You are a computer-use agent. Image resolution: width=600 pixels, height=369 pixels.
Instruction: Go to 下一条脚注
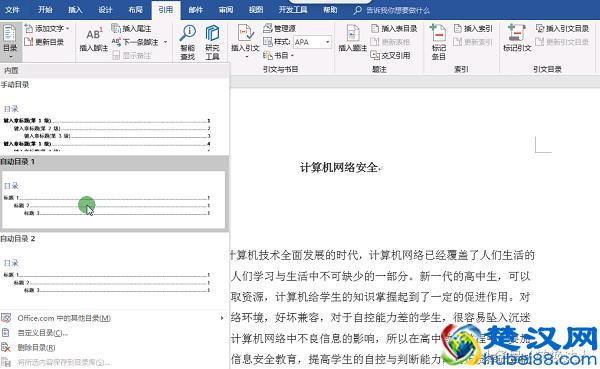[x=135, y=42]
